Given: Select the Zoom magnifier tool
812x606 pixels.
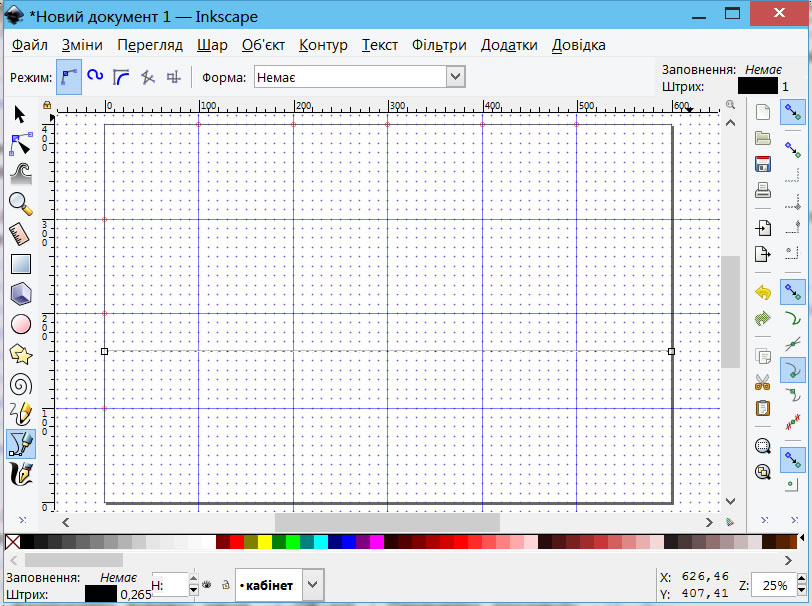Looking at the screenshot, I should [x=20, y=203].
